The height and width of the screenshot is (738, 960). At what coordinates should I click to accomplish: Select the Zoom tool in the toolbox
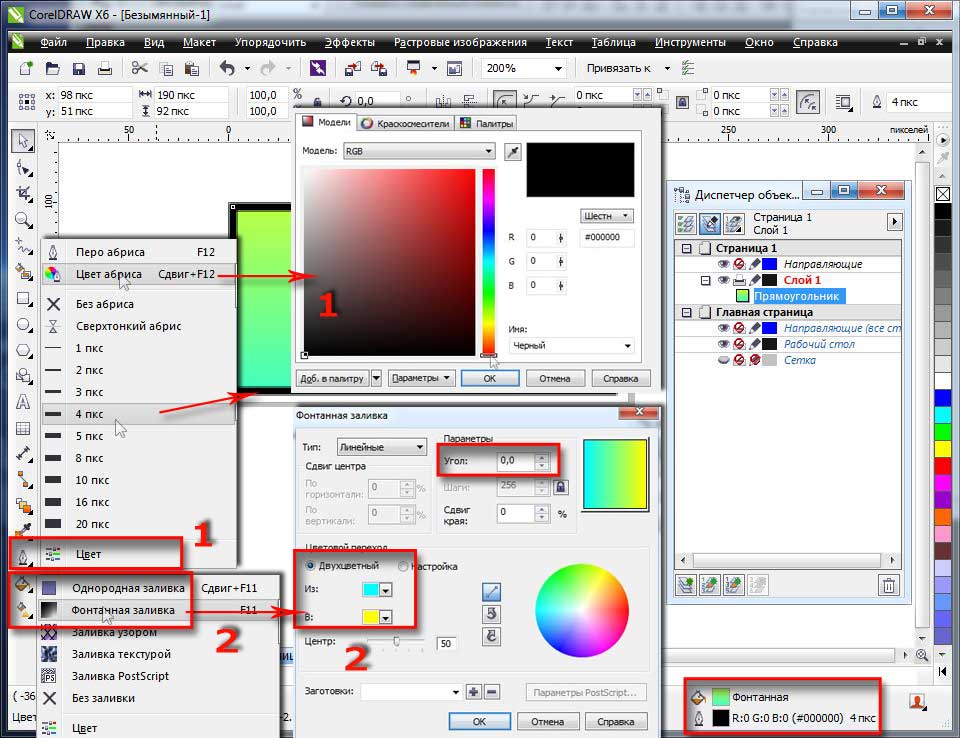coord(24,219)
